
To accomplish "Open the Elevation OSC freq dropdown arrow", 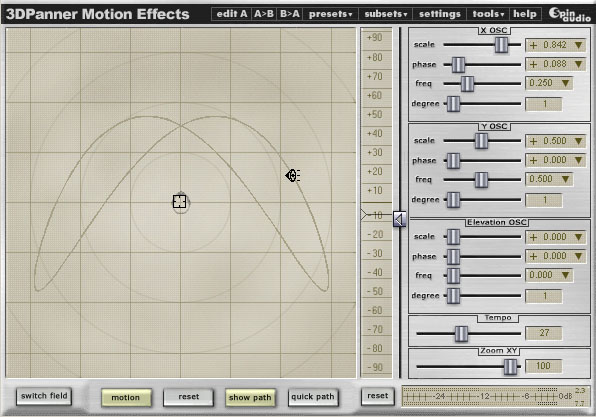I will [565, 275].
